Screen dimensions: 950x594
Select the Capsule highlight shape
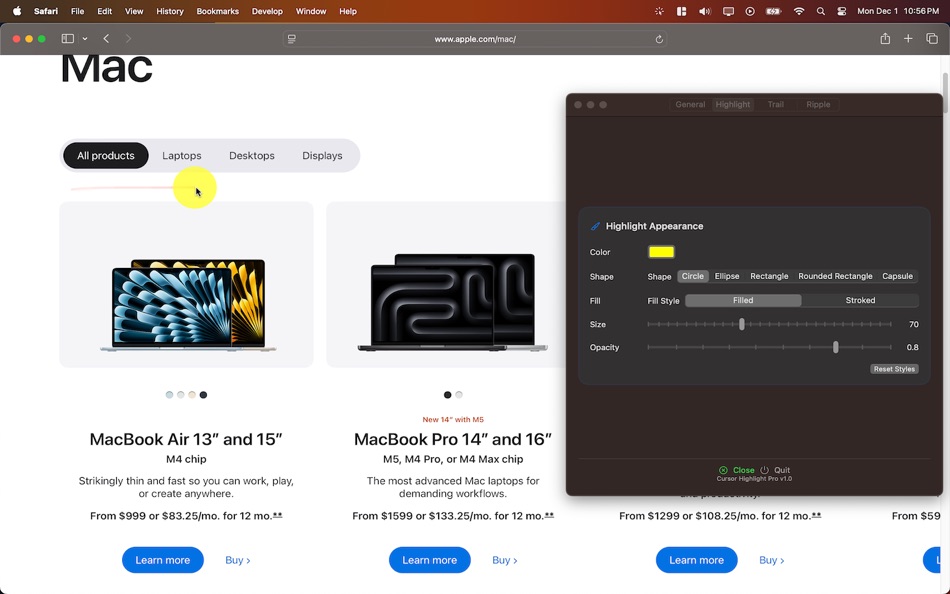(x=897, y=276)
